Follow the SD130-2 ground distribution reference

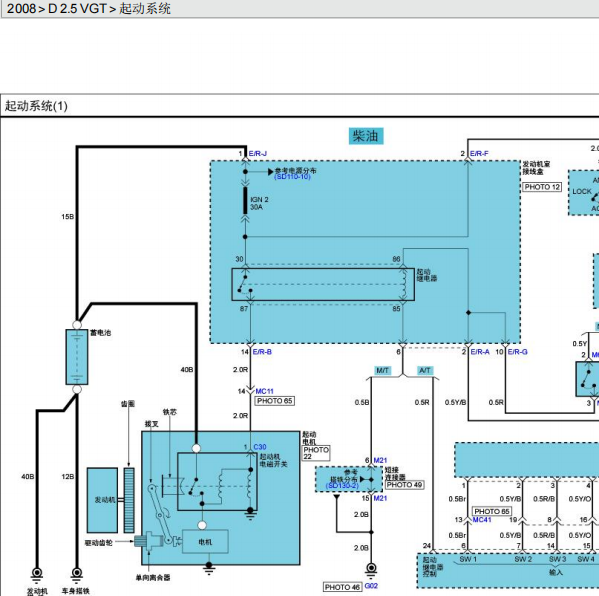click(342, 486)
